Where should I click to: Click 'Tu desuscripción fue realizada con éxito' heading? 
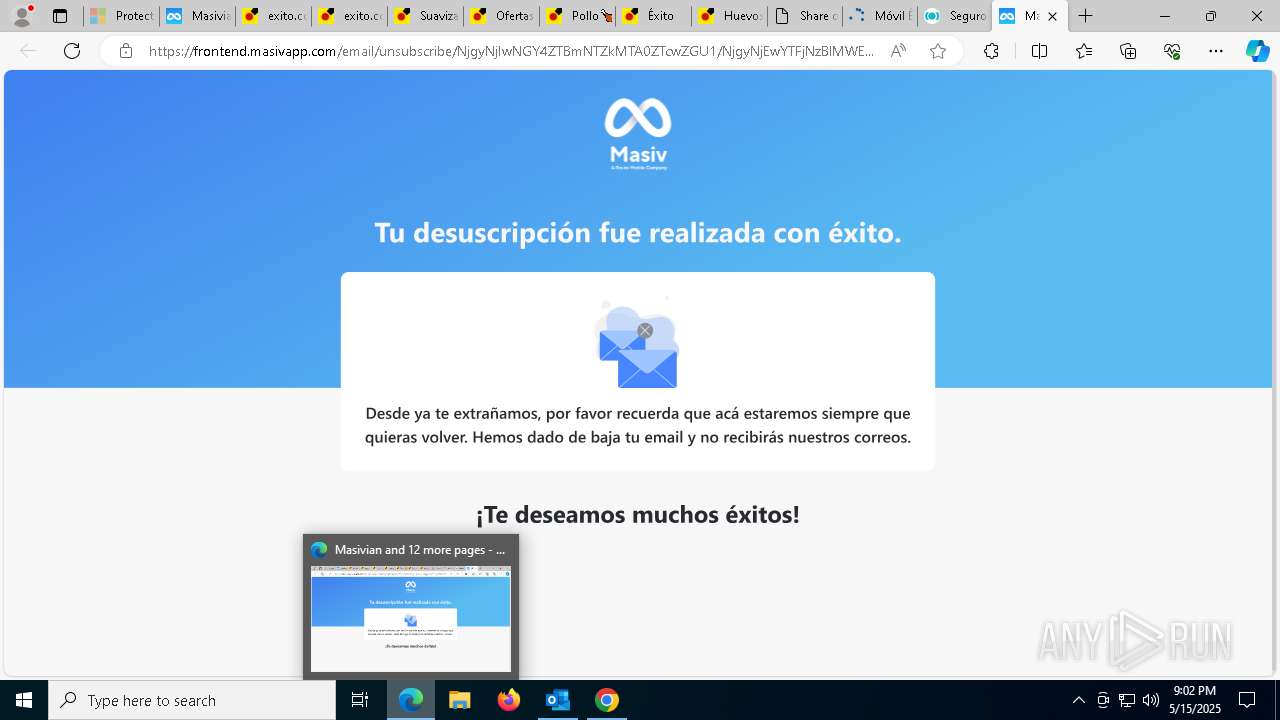pyautogui.click(x=638, y=233)
